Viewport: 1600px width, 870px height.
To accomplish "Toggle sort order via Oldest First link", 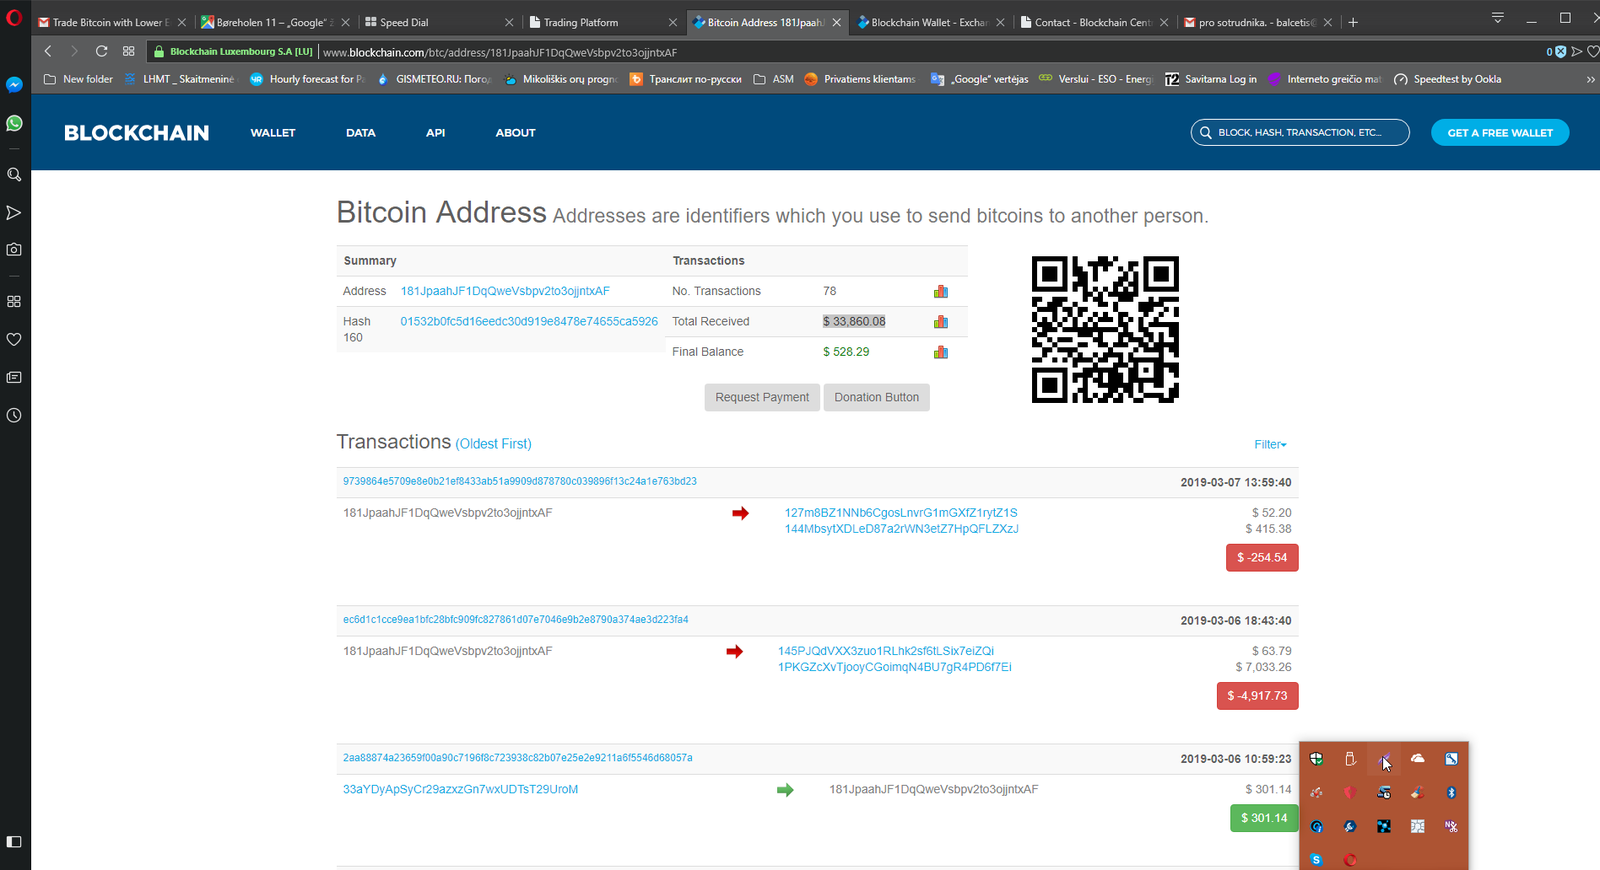I will click(493, 444).
